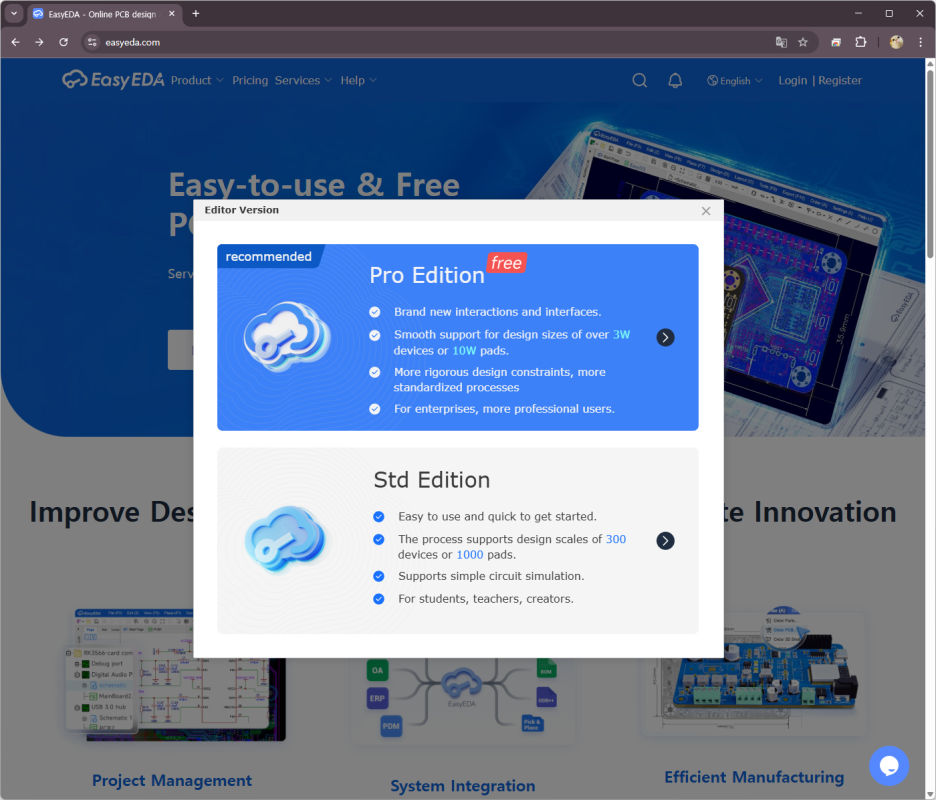Open the Chrome profile avatar
The width and height of the screenshot is (936, 800).
tap(896, 42)
